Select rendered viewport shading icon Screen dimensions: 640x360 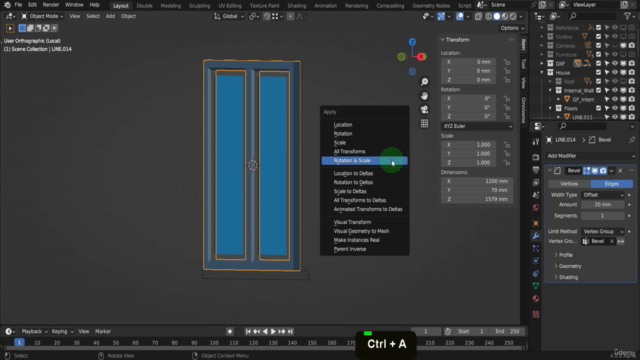[x=513, y=16]
